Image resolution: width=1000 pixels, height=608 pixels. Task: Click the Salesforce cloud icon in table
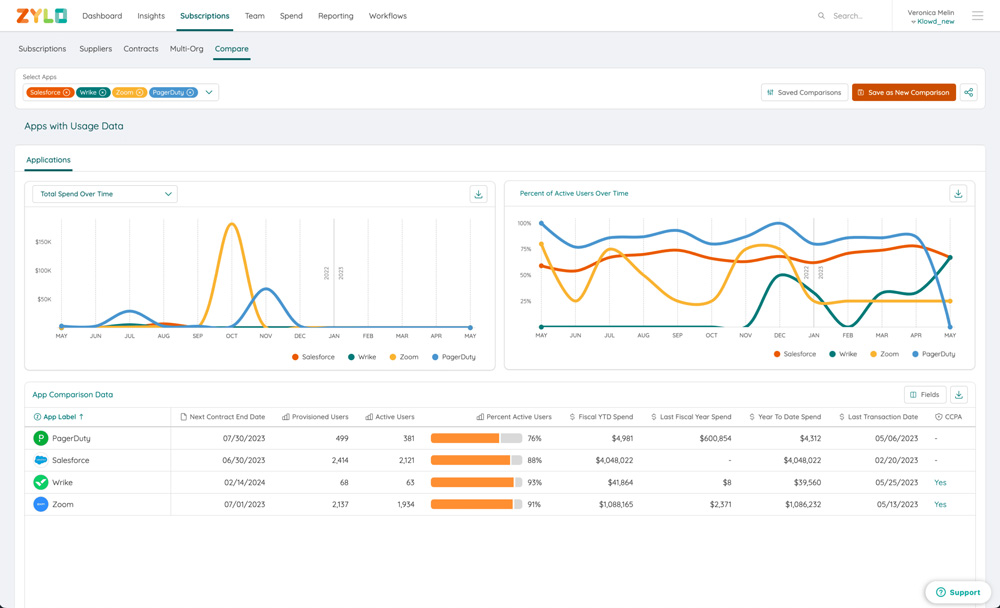tap(41, 460)
